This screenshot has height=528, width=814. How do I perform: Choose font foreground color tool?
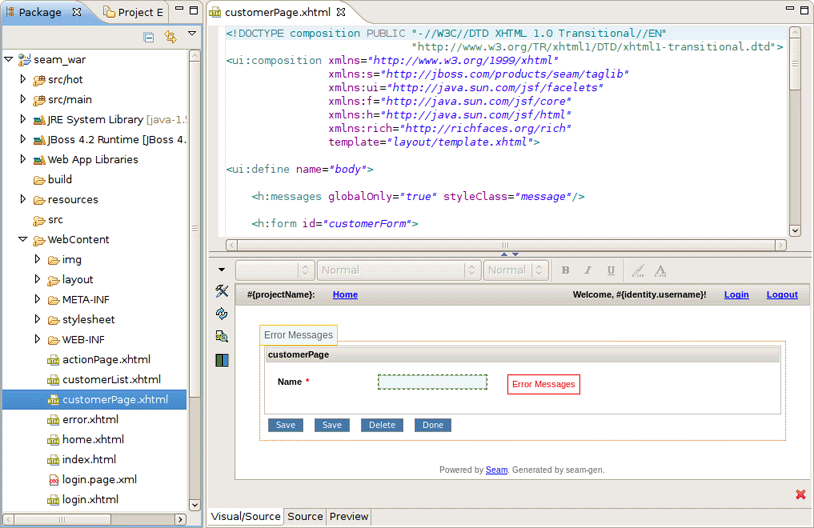pos(660,270)
